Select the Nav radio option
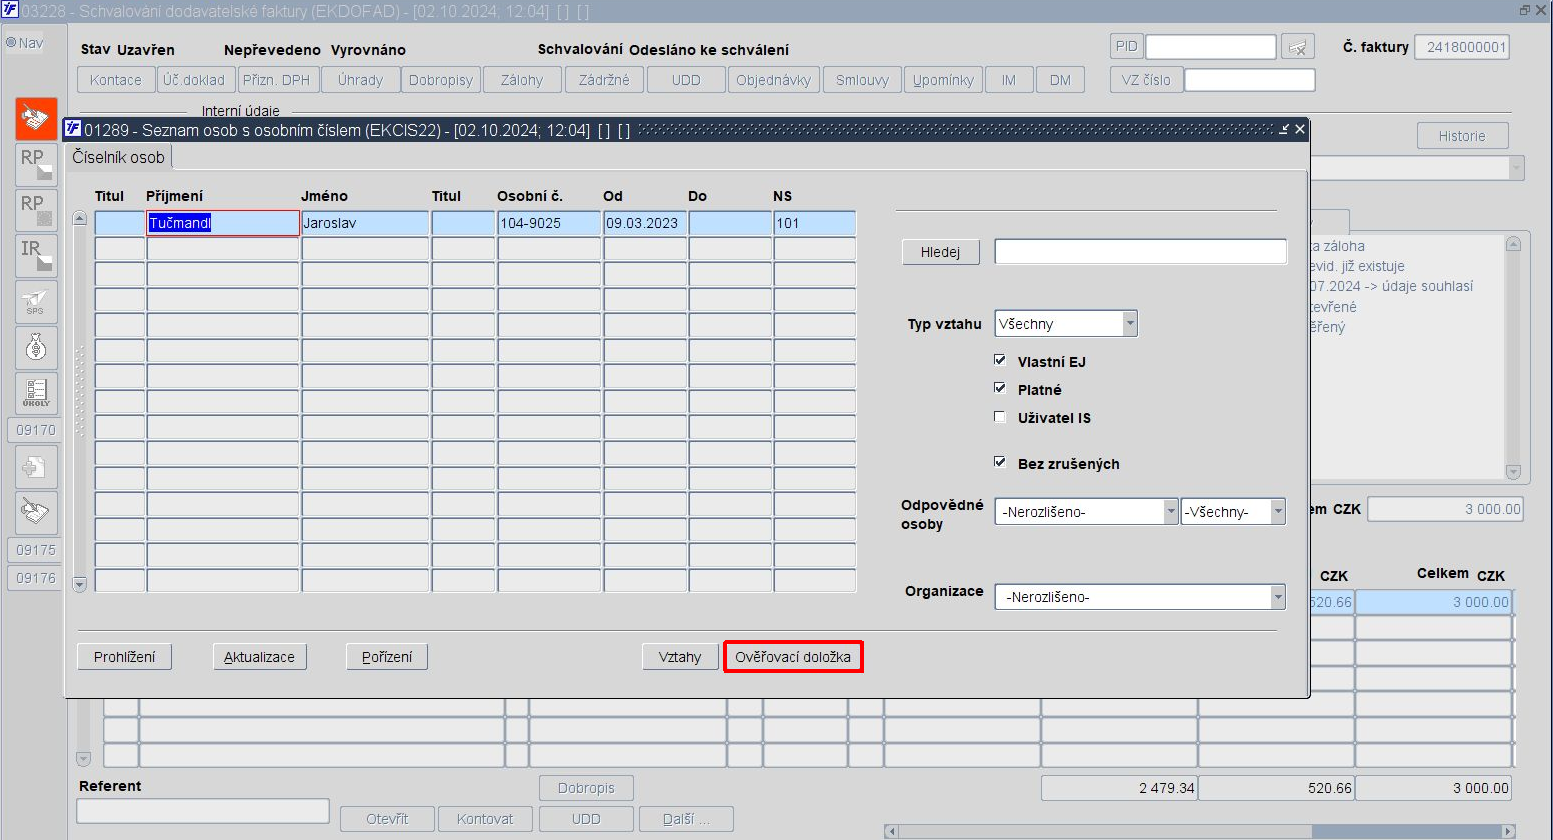Screen dimensions: 1553x840 tap(12, 43)
